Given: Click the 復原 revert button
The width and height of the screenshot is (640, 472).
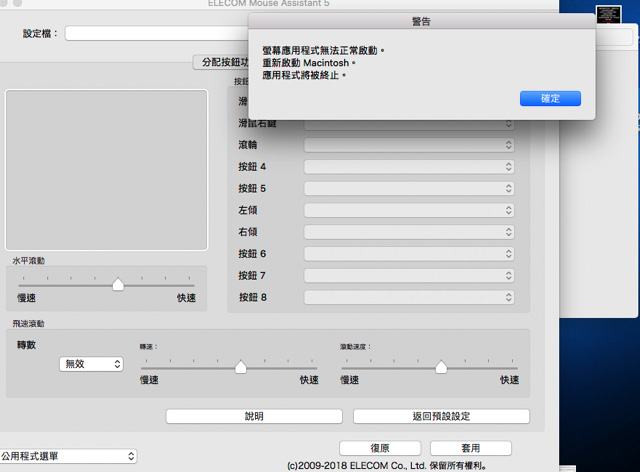Looking at the screenshot, I should click(380, 448).
